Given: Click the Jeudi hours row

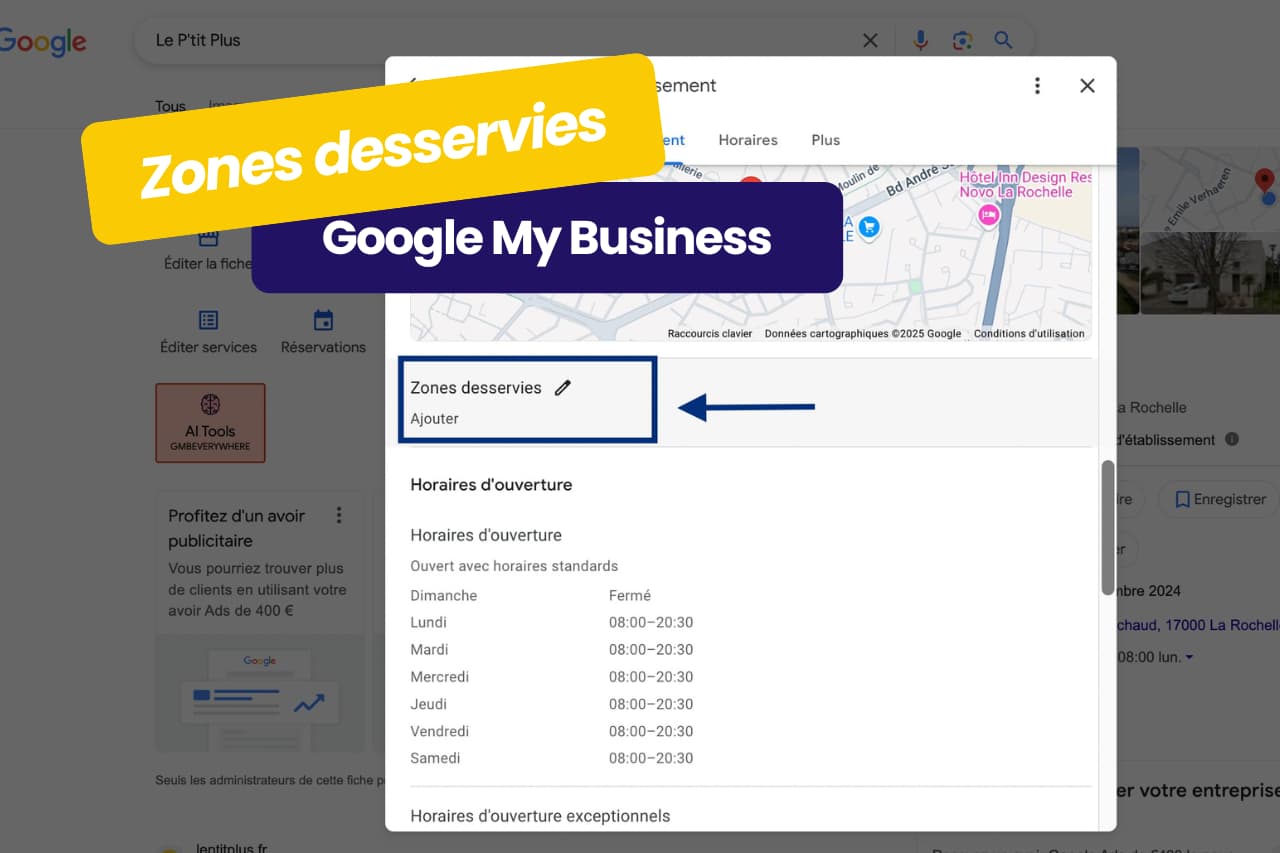Looking at the screenshot, I should pos(550,704).
